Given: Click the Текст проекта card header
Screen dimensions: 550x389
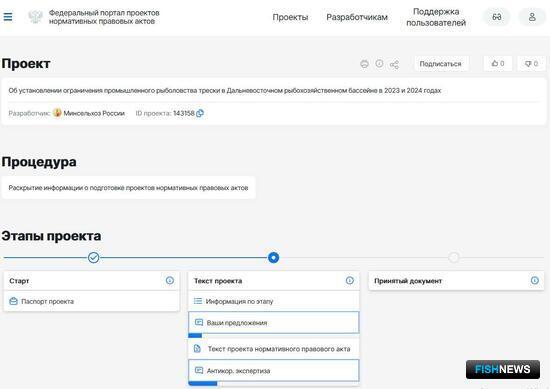Looking at the screenshot, I should [274, 281].
